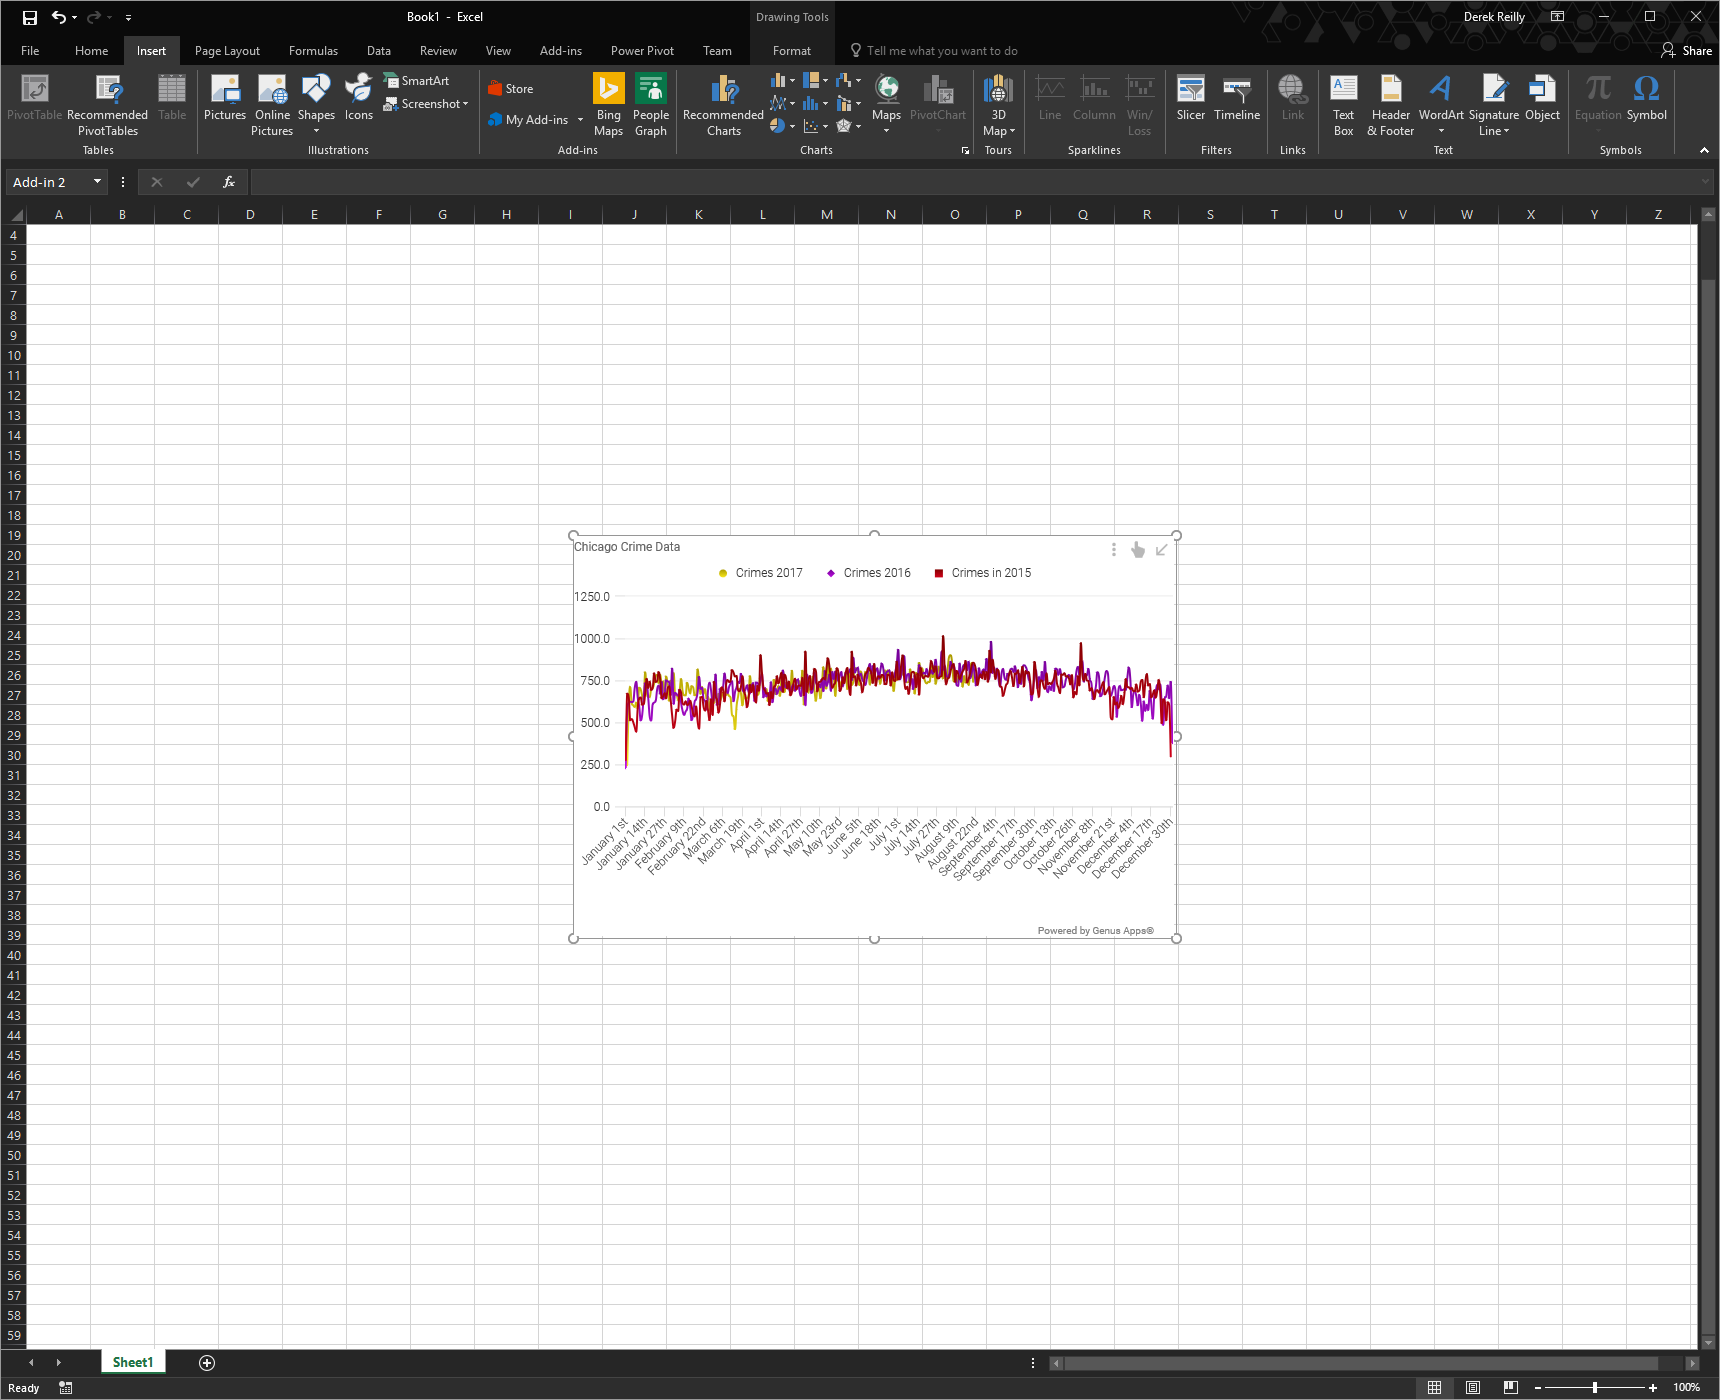
Task: Open the File tab
Action: (30, 51)
